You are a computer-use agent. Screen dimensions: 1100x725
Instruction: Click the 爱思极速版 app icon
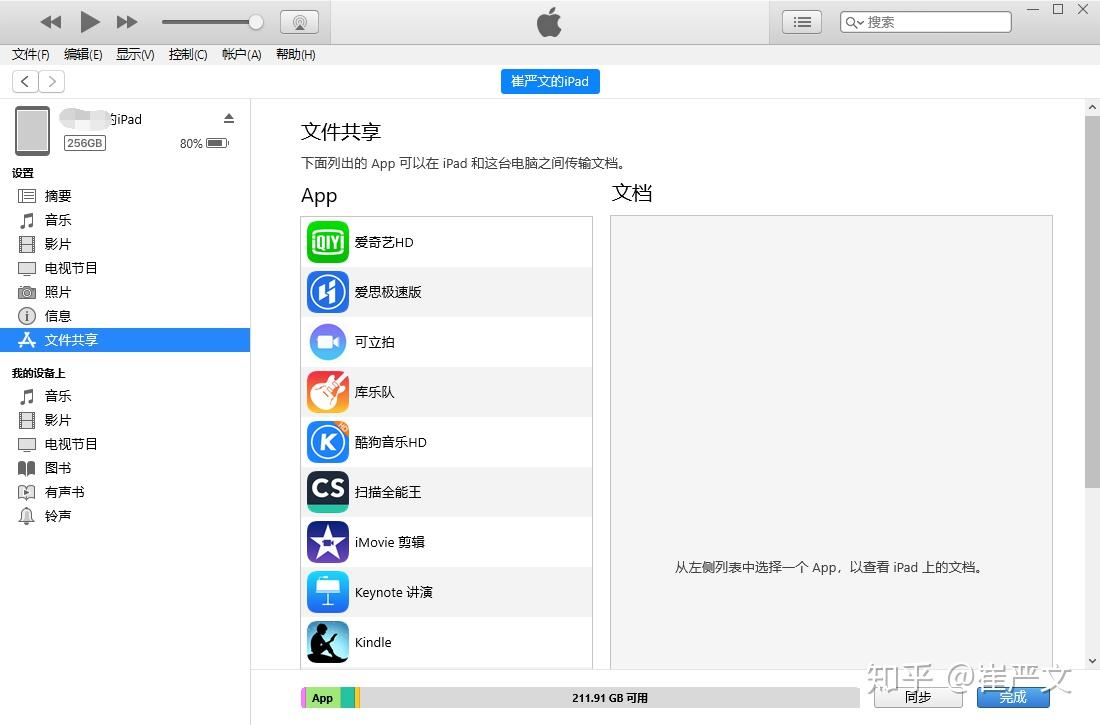328,292
